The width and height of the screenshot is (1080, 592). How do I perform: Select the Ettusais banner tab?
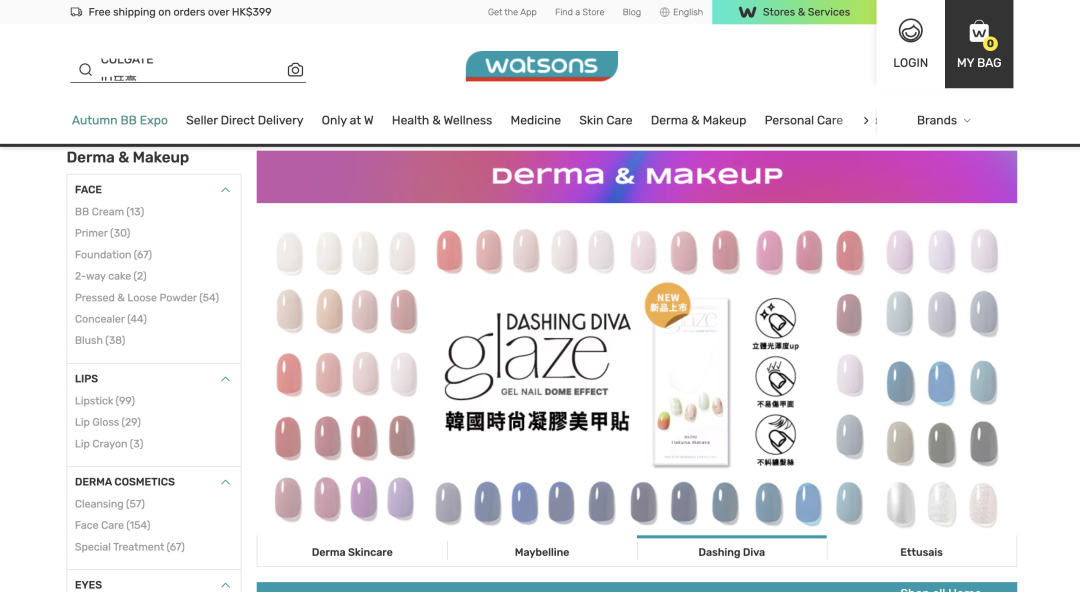[x=922, y=552]
